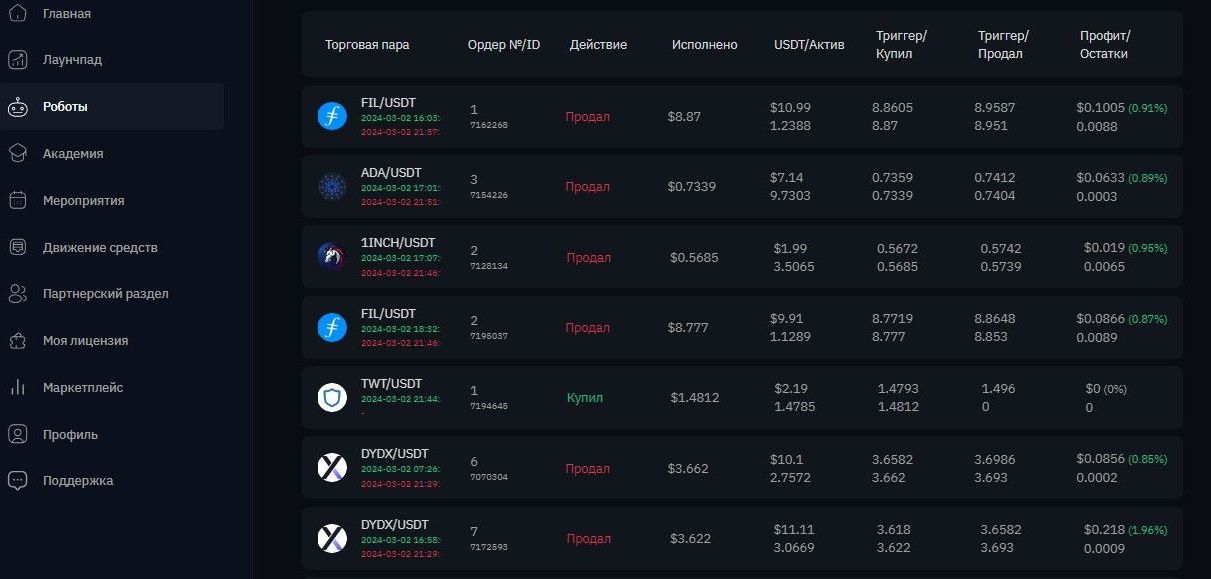Click the ADA/USDT coin logo
Viewport: 1211px width, 579px height.
click(x=332, y=187)
